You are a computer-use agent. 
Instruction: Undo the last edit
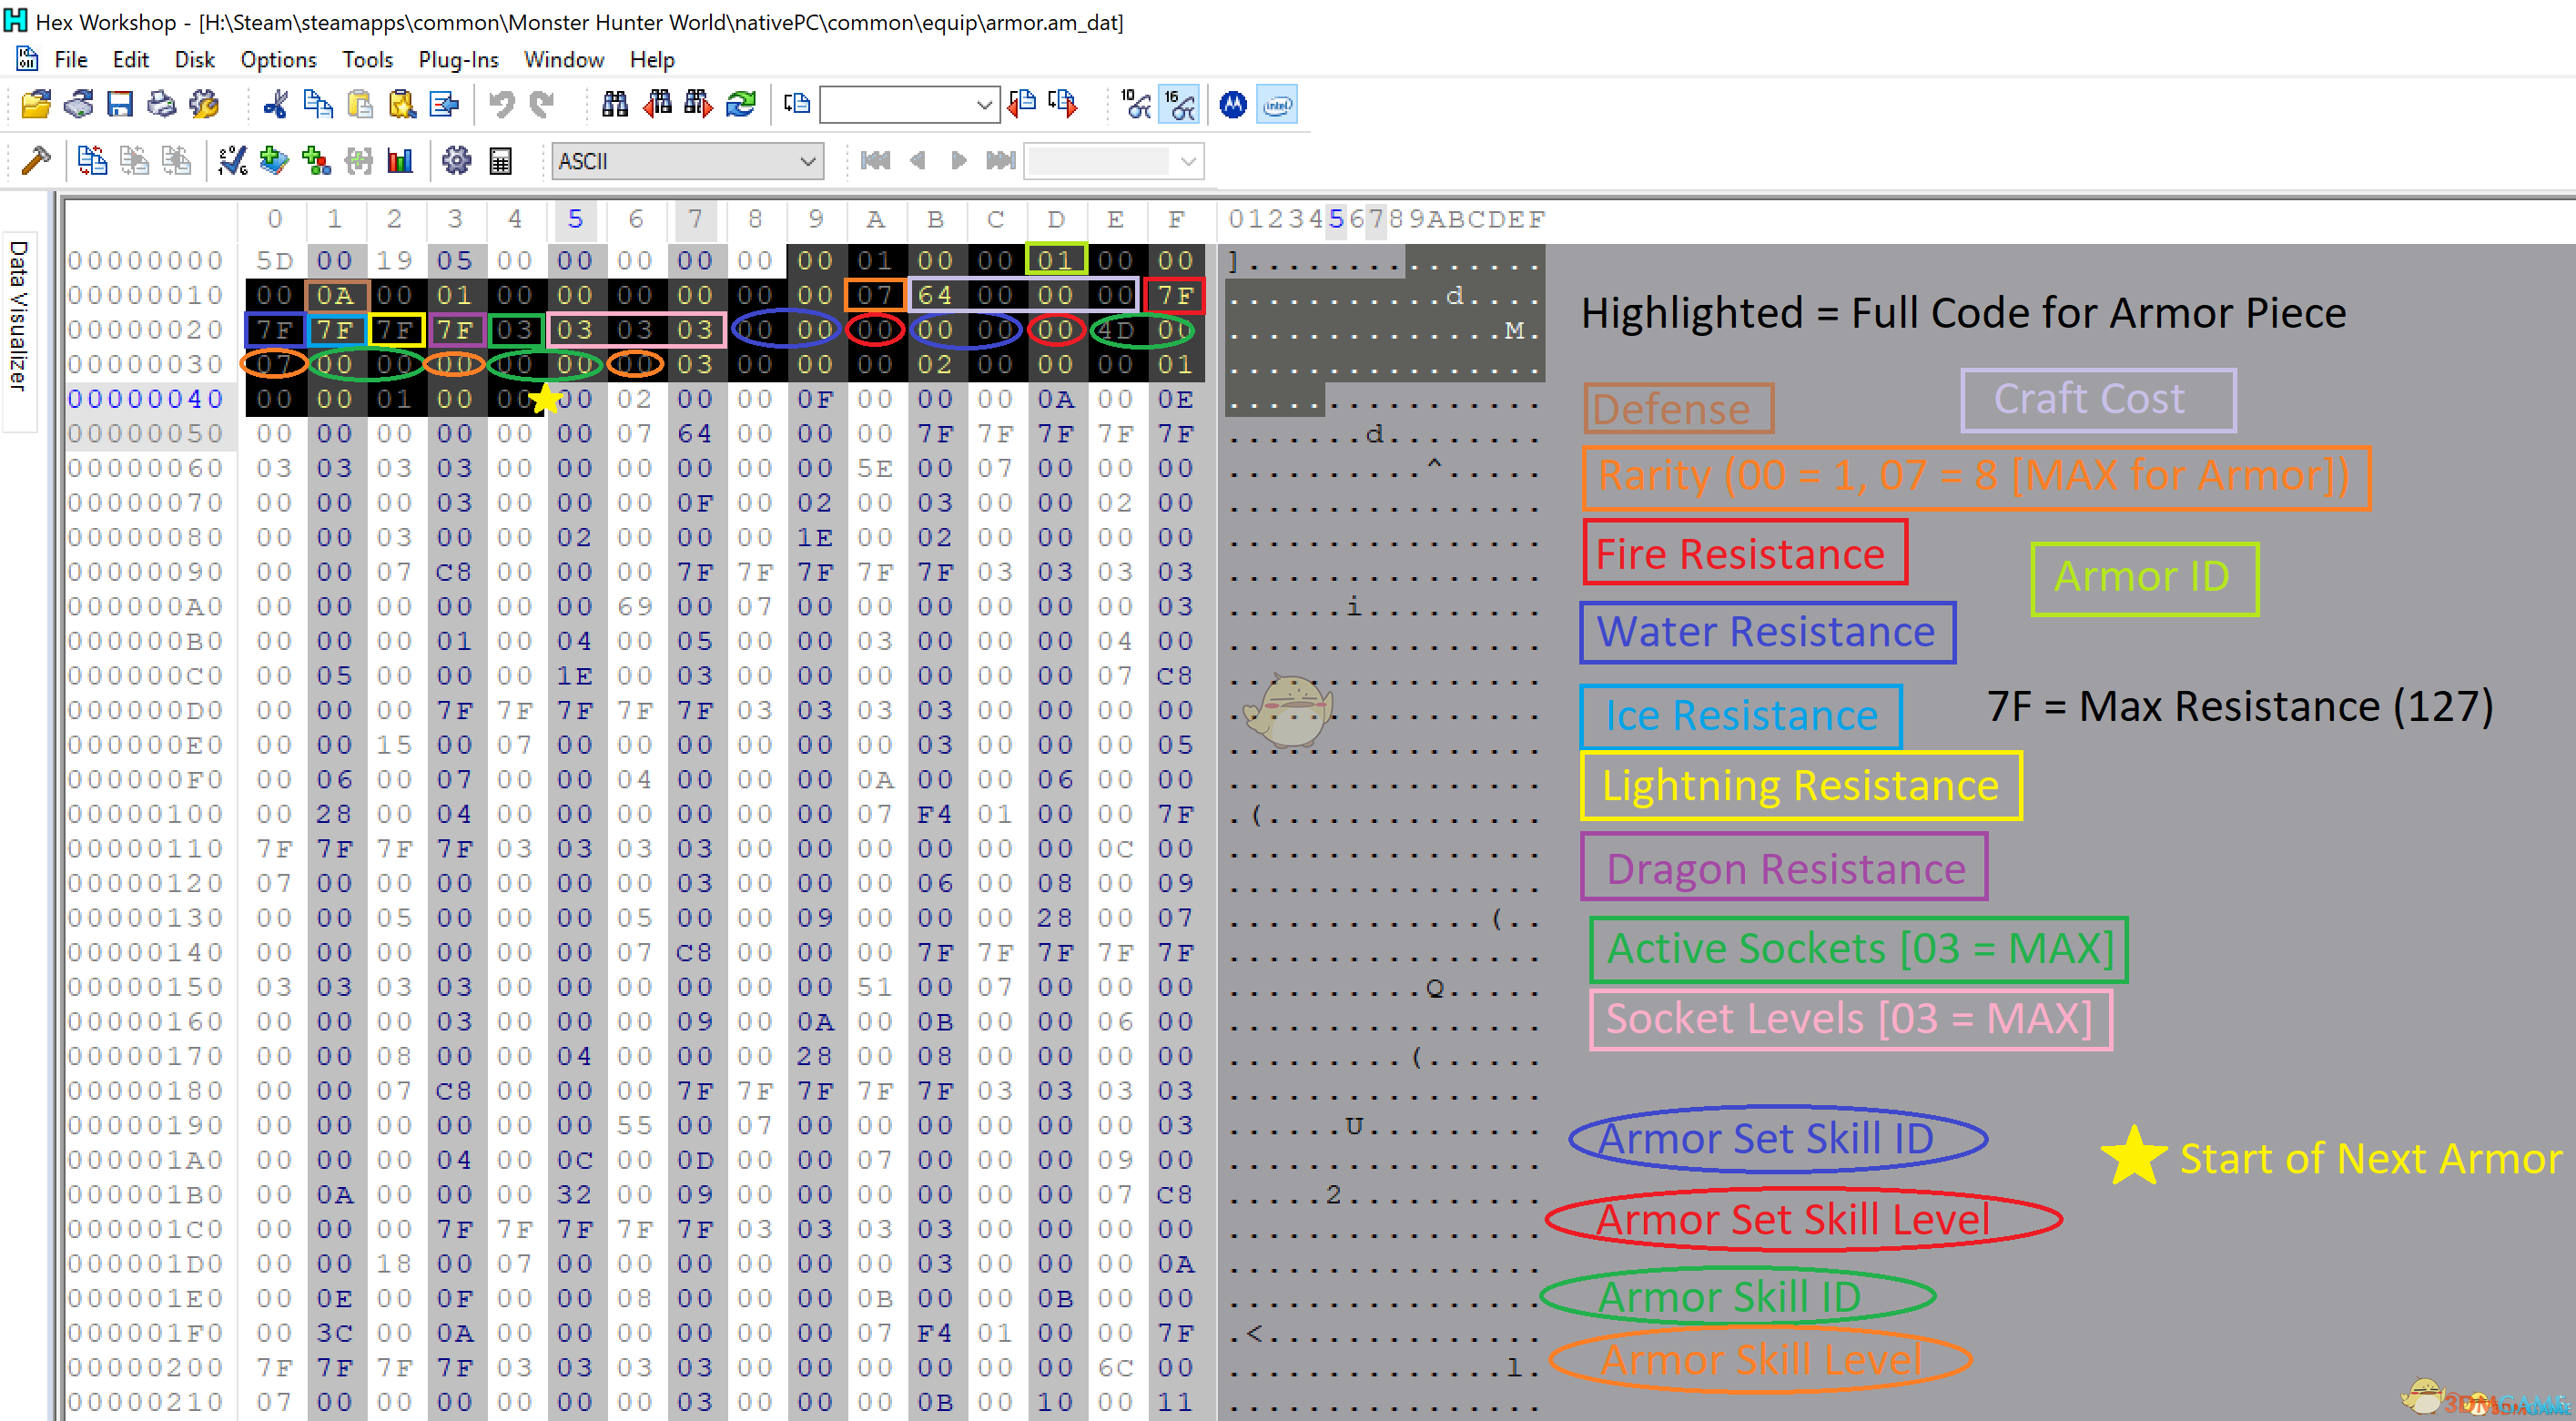coord(501,104)
